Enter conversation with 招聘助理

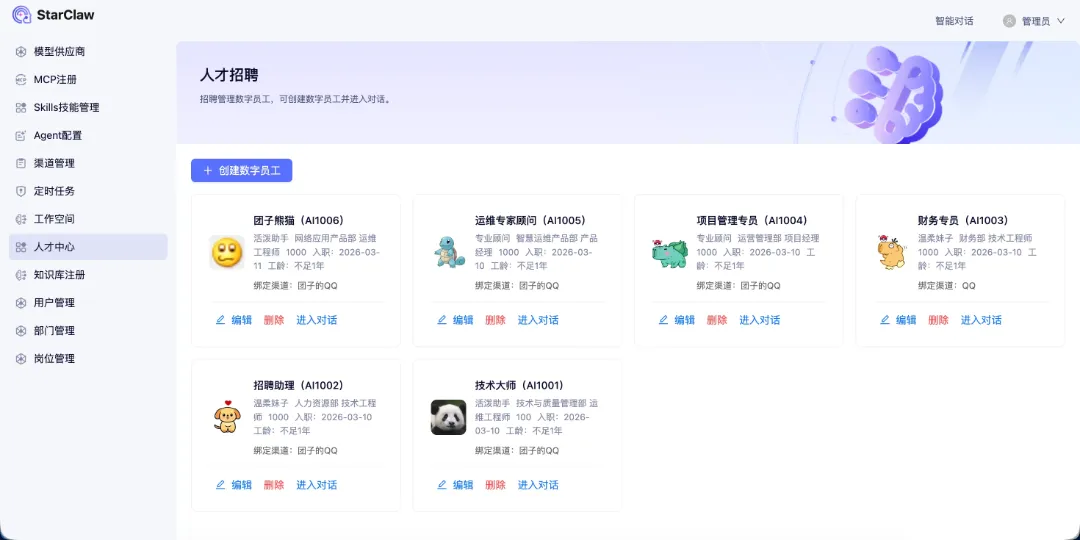click(x=317, y=485)
